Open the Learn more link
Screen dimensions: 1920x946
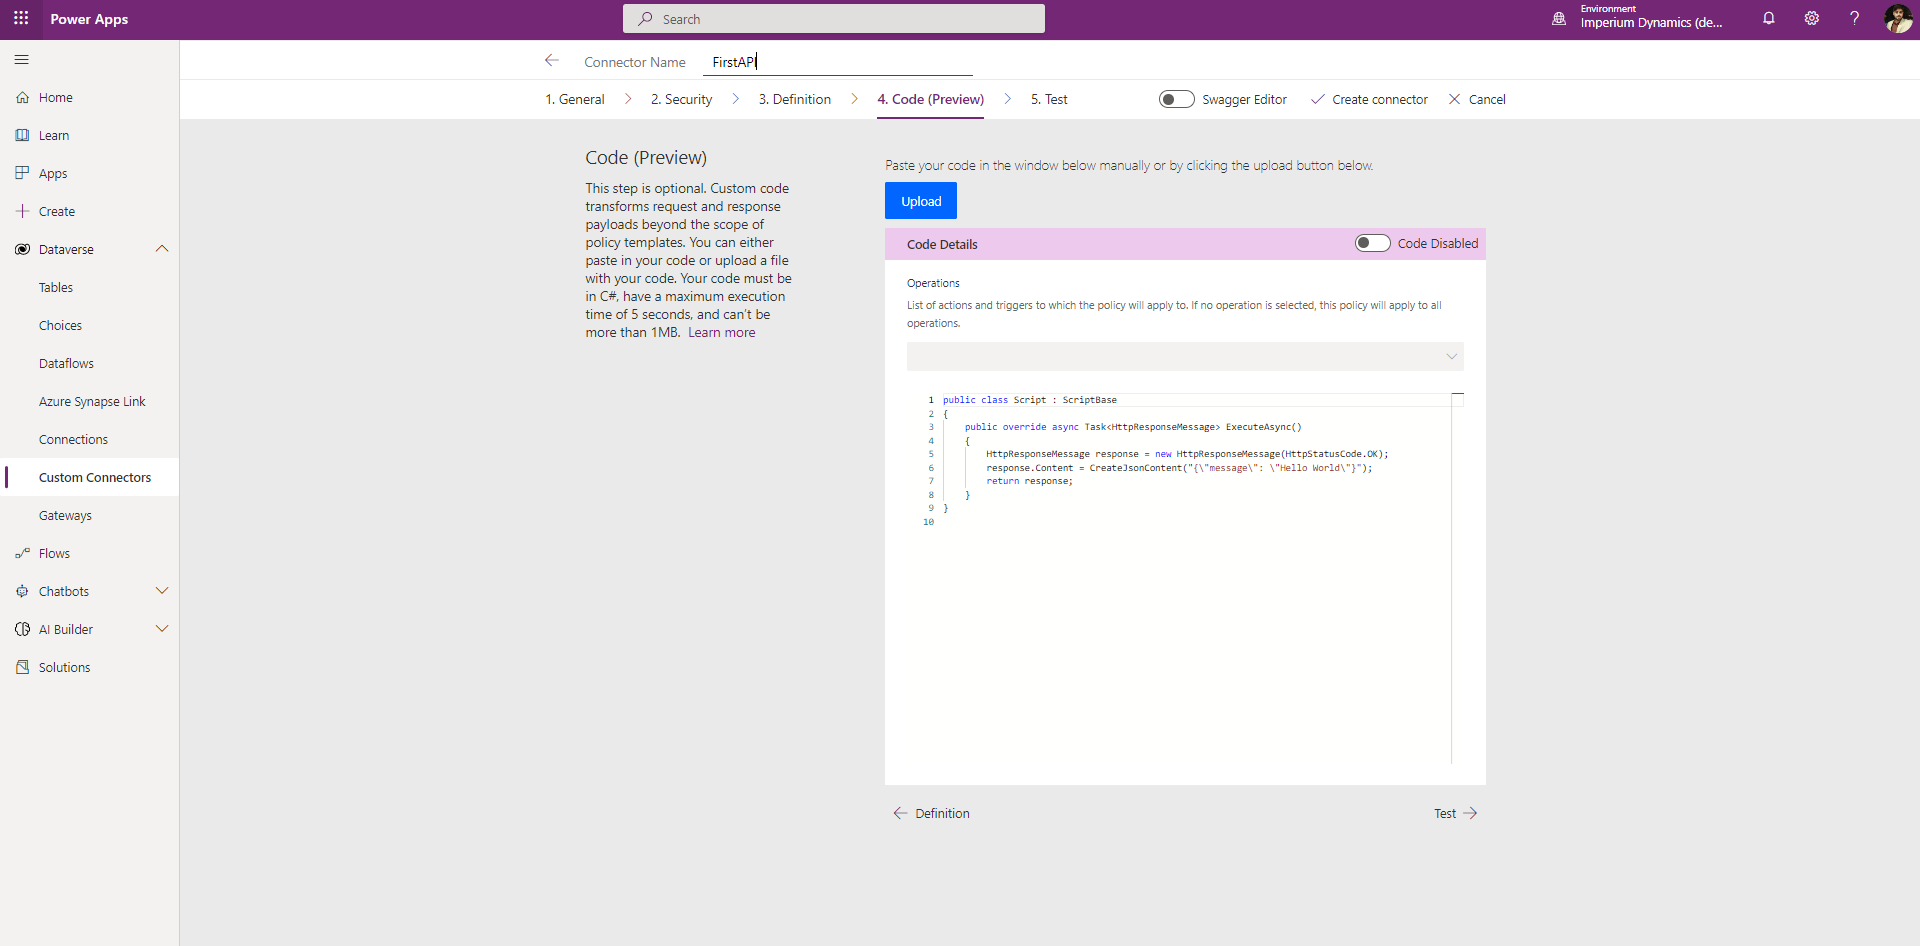click(x=721, y=333)
